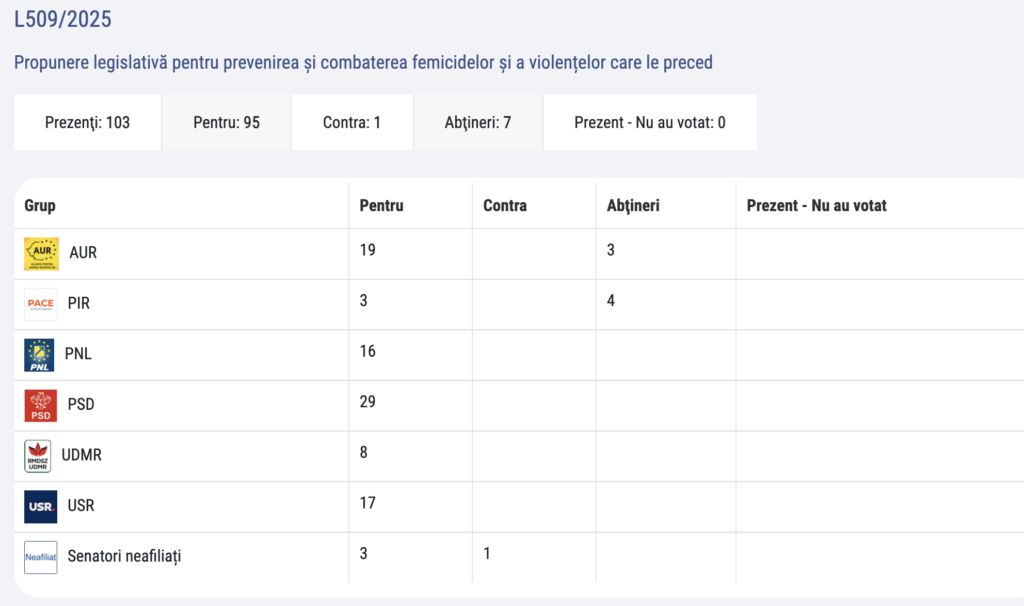The image size is (1024, 606).
Task: Click the PNL party logo icon
Action: 41,355
